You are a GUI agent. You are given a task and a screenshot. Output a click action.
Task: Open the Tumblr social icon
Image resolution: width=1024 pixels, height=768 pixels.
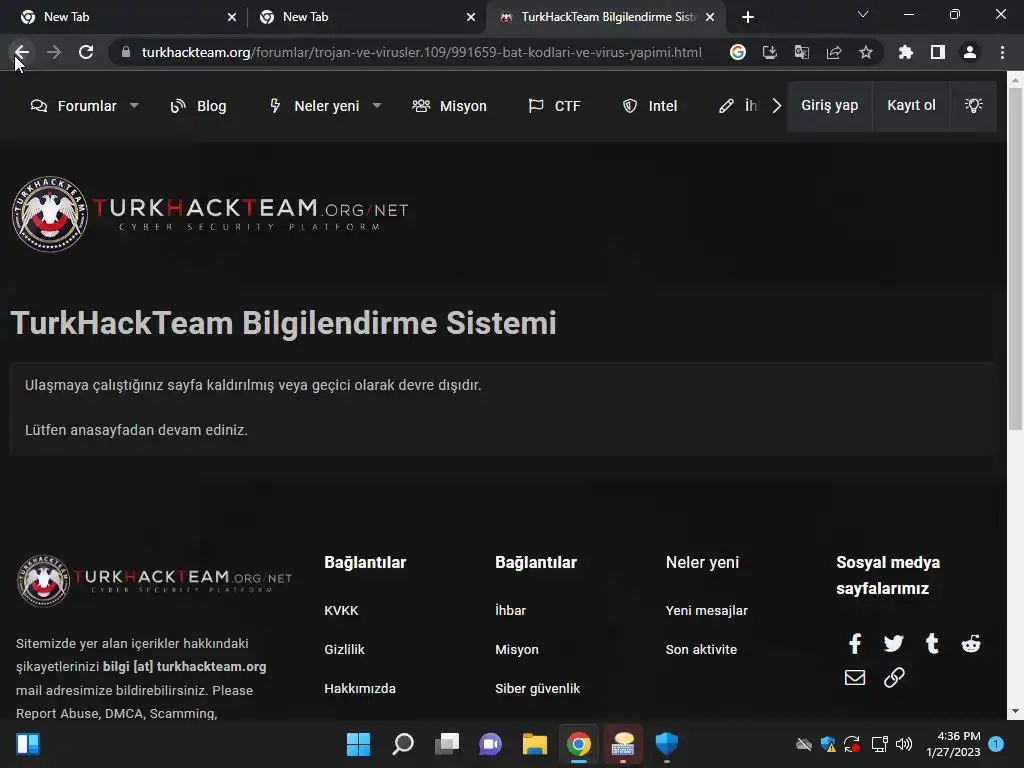(932, 643)
